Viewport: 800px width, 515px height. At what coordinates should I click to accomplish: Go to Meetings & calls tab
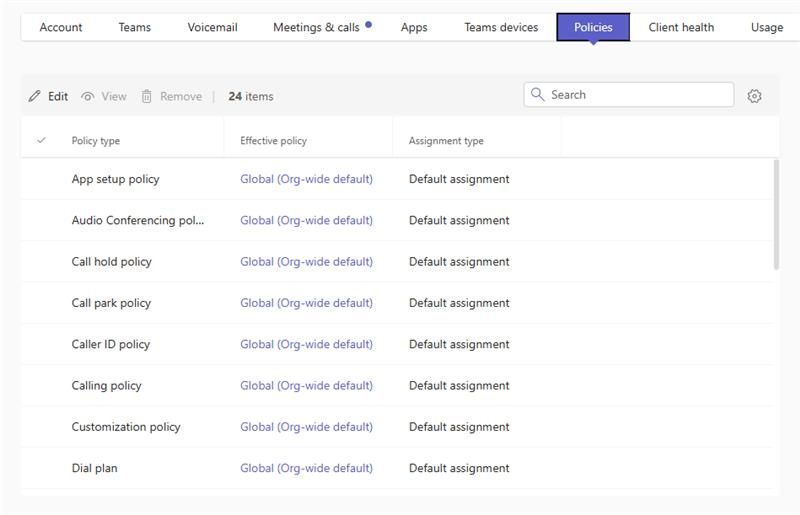(316, 27)
